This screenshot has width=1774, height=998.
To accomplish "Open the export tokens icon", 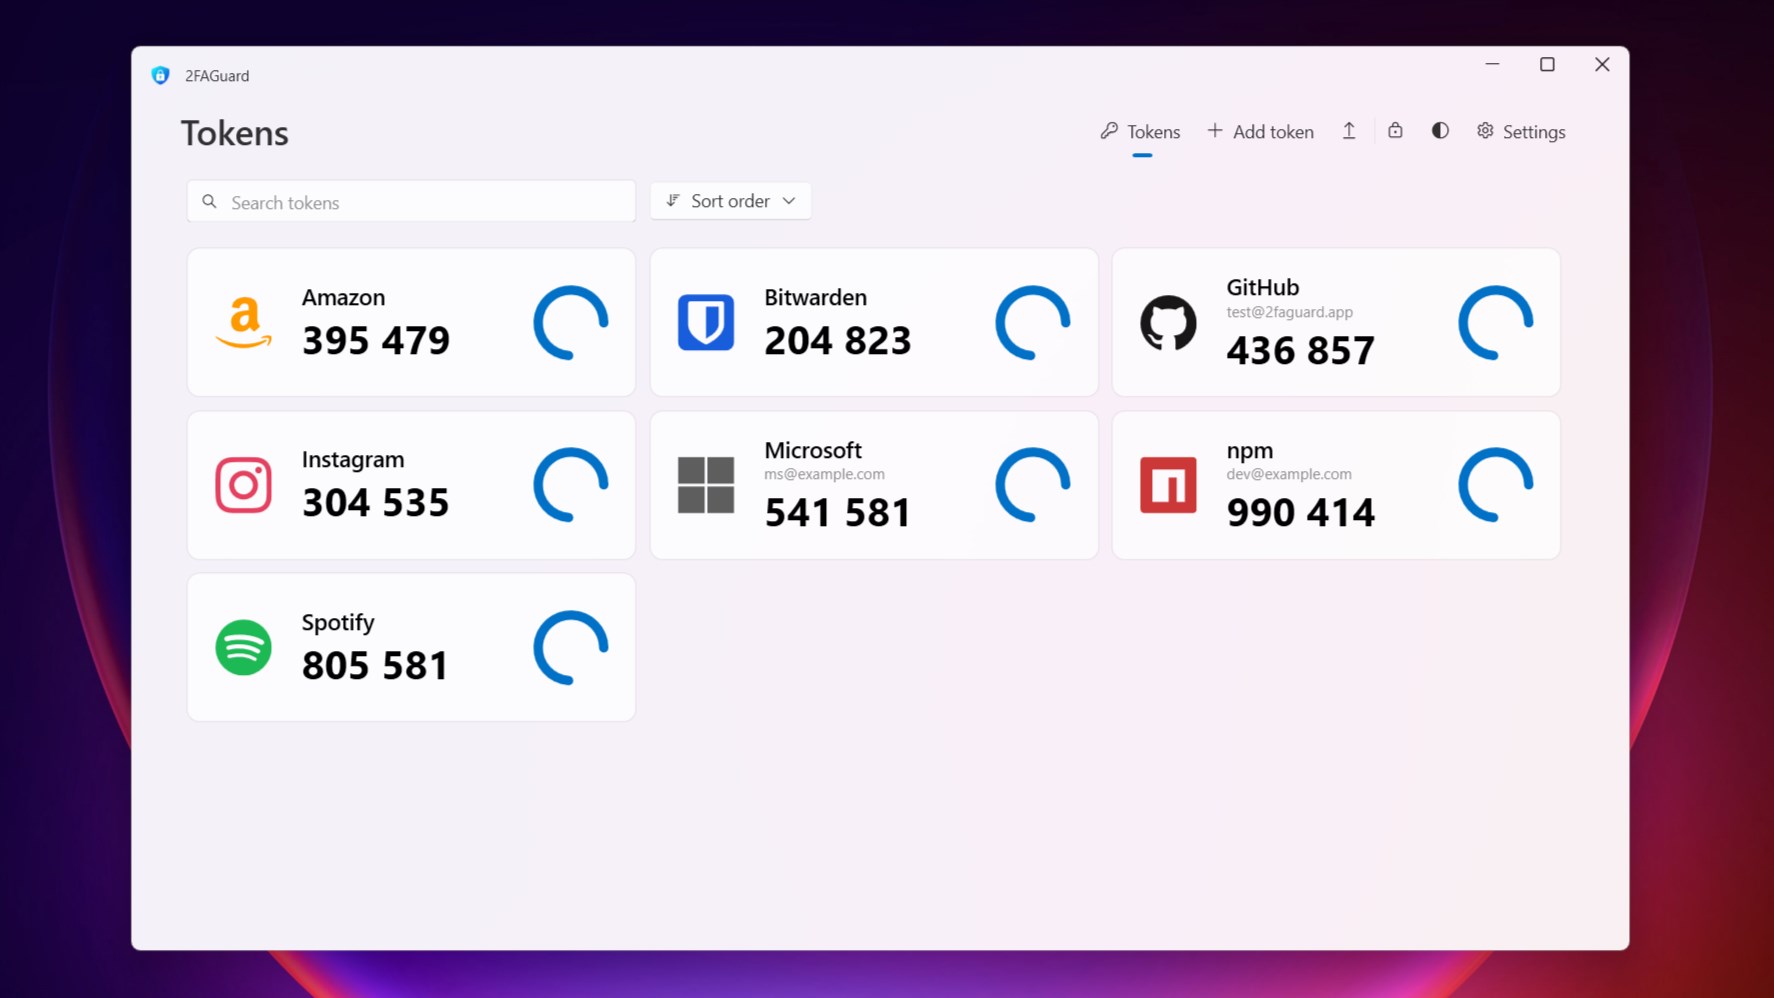I will [x=1348, y=130].
